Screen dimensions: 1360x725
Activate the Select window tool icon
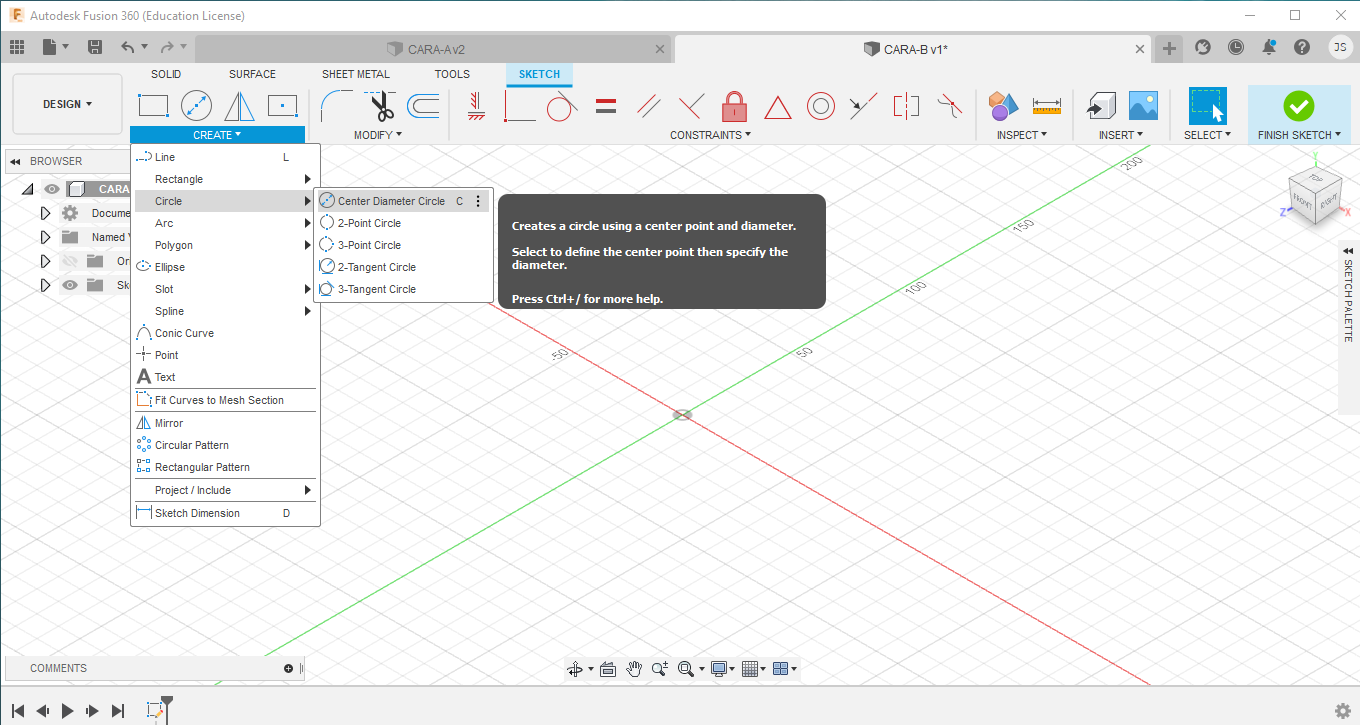pyautogui.click(x=1208, y=105)
